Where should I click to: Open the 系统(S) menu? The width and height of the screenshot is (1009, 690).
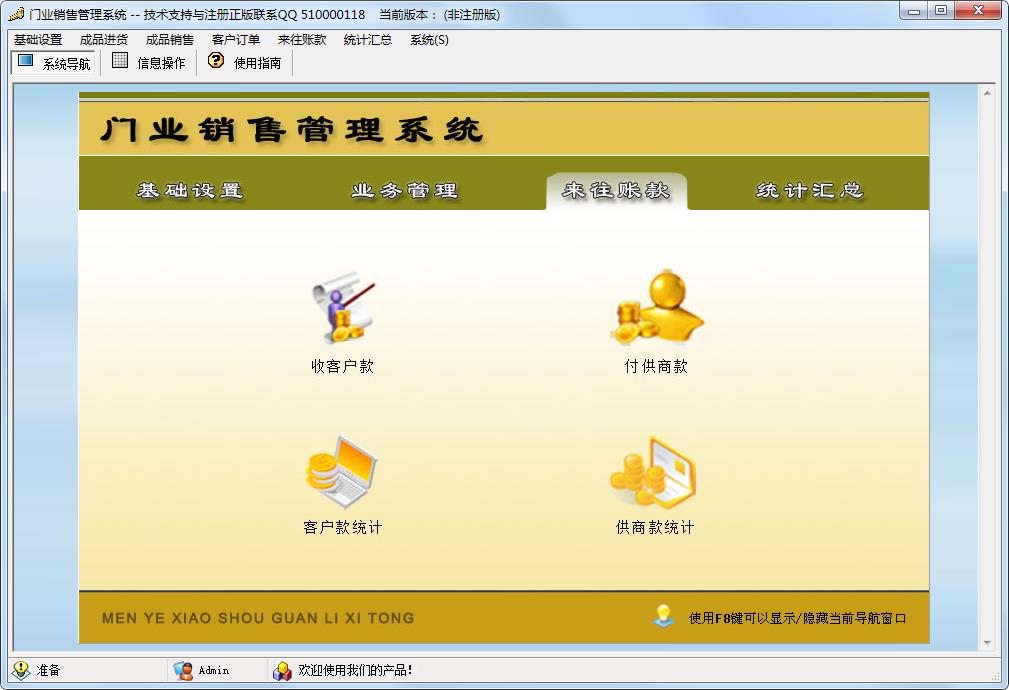point(429,40)
